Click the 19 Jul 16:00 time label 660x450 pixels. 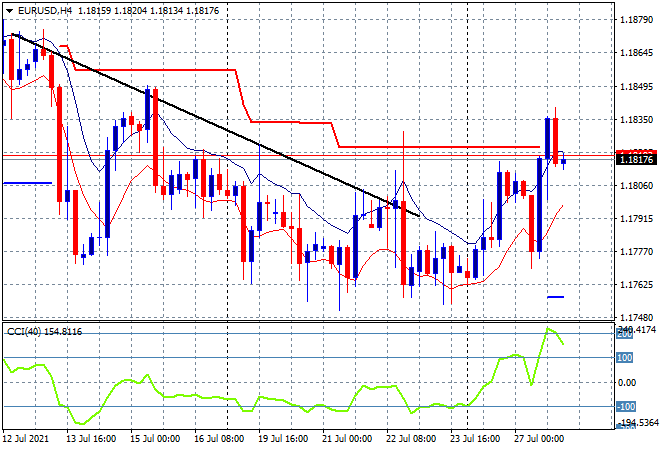[x=283, y=439]
